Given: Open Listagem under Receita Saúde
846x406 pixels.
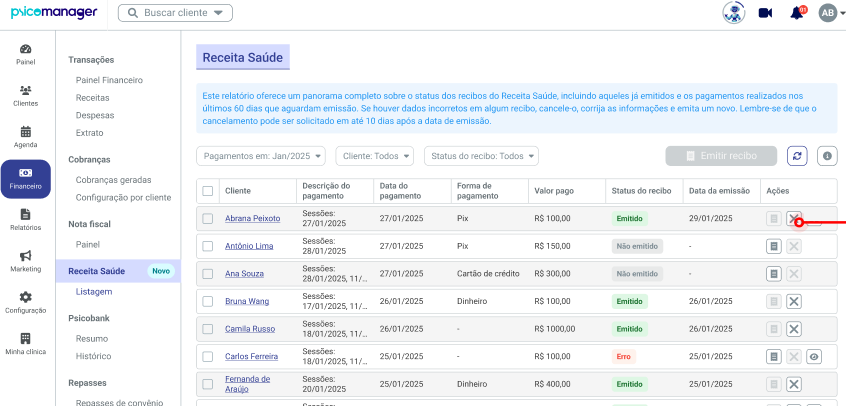Looking at the screenshot, I should point(94,292).
